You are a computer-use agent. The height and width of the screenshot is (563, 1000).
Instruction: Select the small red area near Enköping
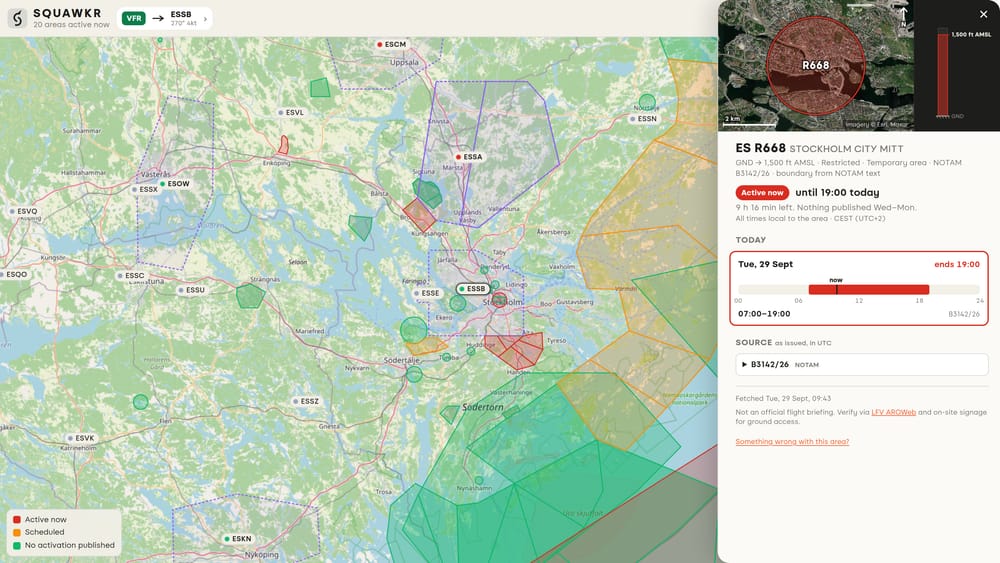(283, 145)
